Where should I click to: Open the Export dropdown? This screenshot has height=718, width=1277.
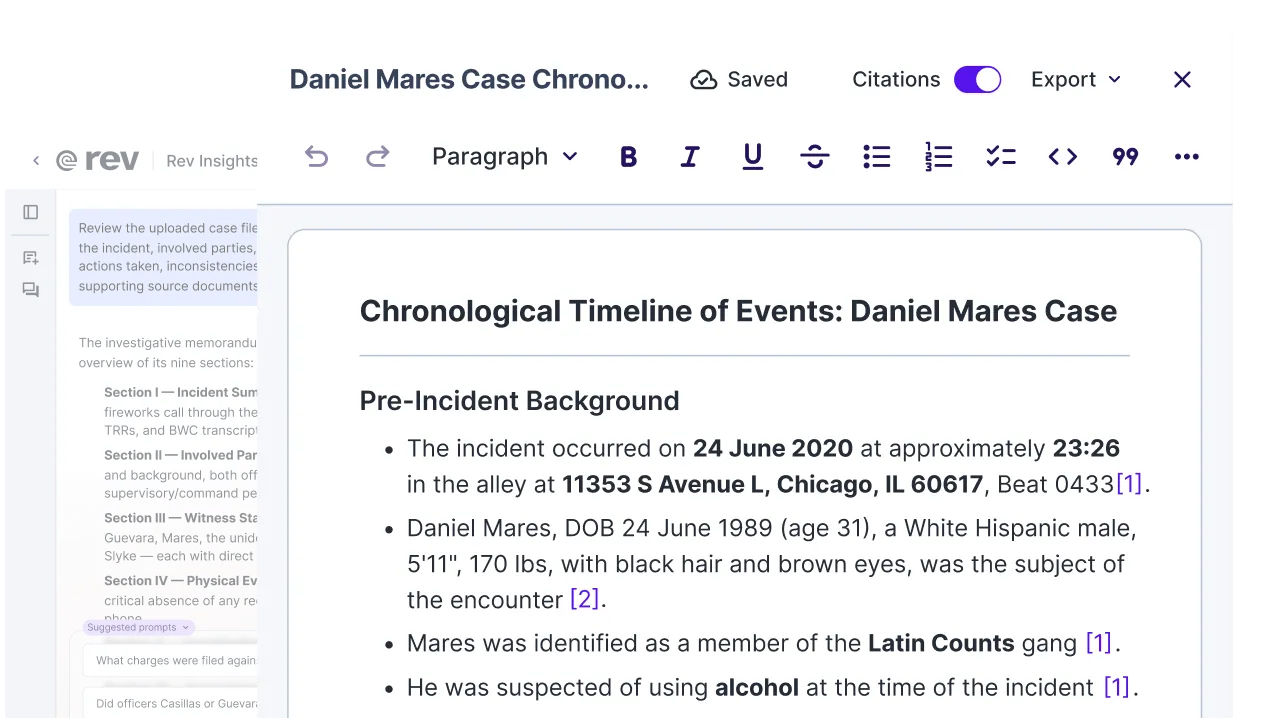coord(1076,80)
